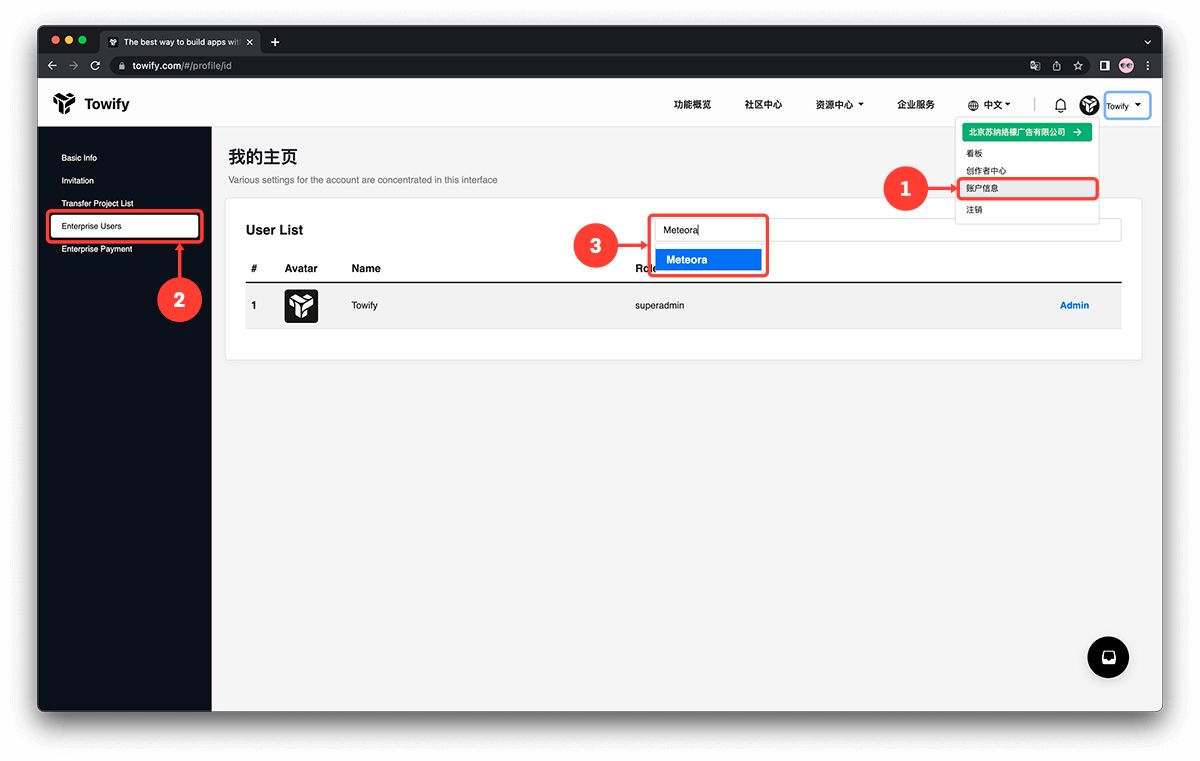
Task: Click the Towify logo in the header
Action: pos(91,104)
